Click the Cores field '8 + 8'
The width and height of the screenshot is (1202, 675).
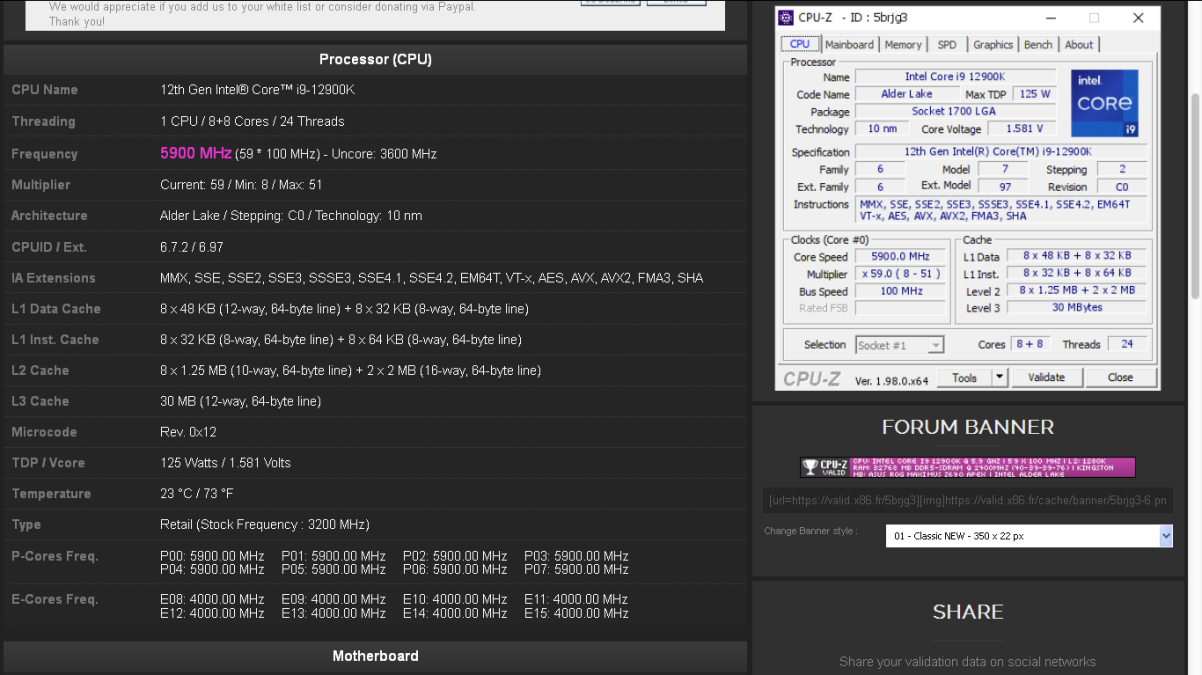tap(1030, 344)
